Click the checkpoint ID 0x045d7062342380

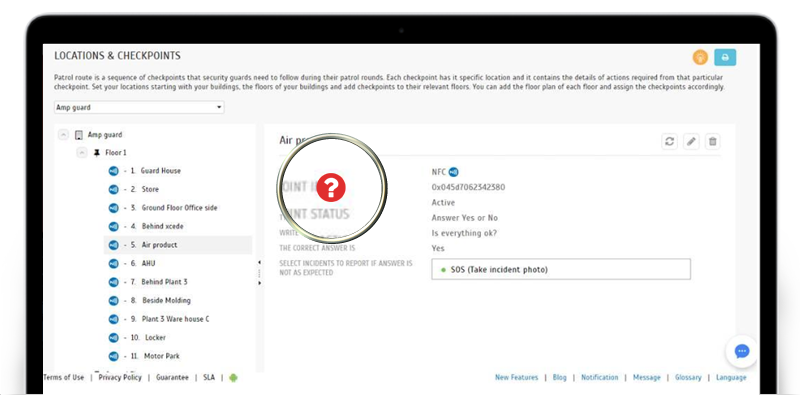(x=468, y=187)
